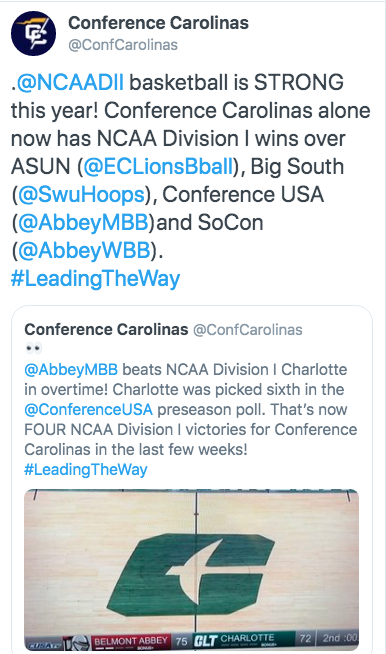Click the quoted tweet's @ConfCarolinas handle

pyautogui.click(x=247, y=330)
